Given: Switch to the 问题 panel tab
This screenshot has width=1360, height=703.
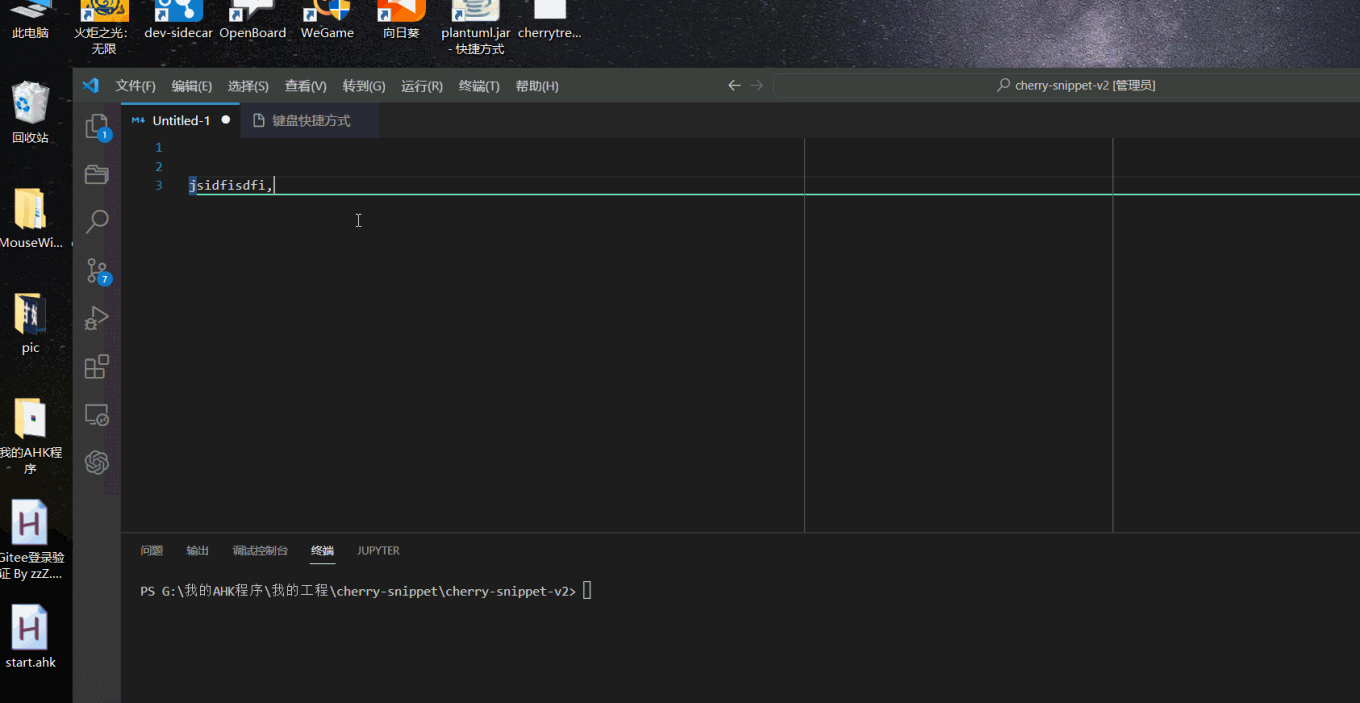Looking at the screenshot, I should point(151,551).
